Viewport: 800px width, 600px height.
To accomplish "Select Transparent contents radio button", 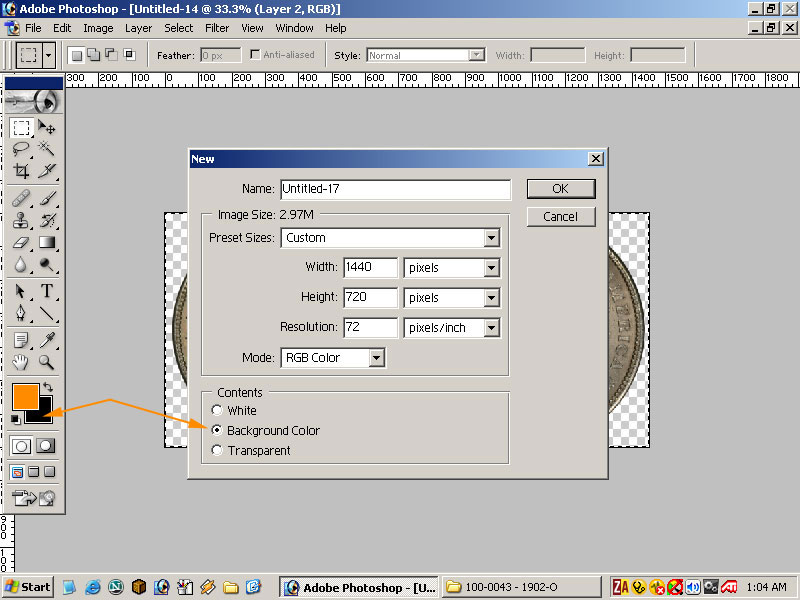I will pos(217,451).
